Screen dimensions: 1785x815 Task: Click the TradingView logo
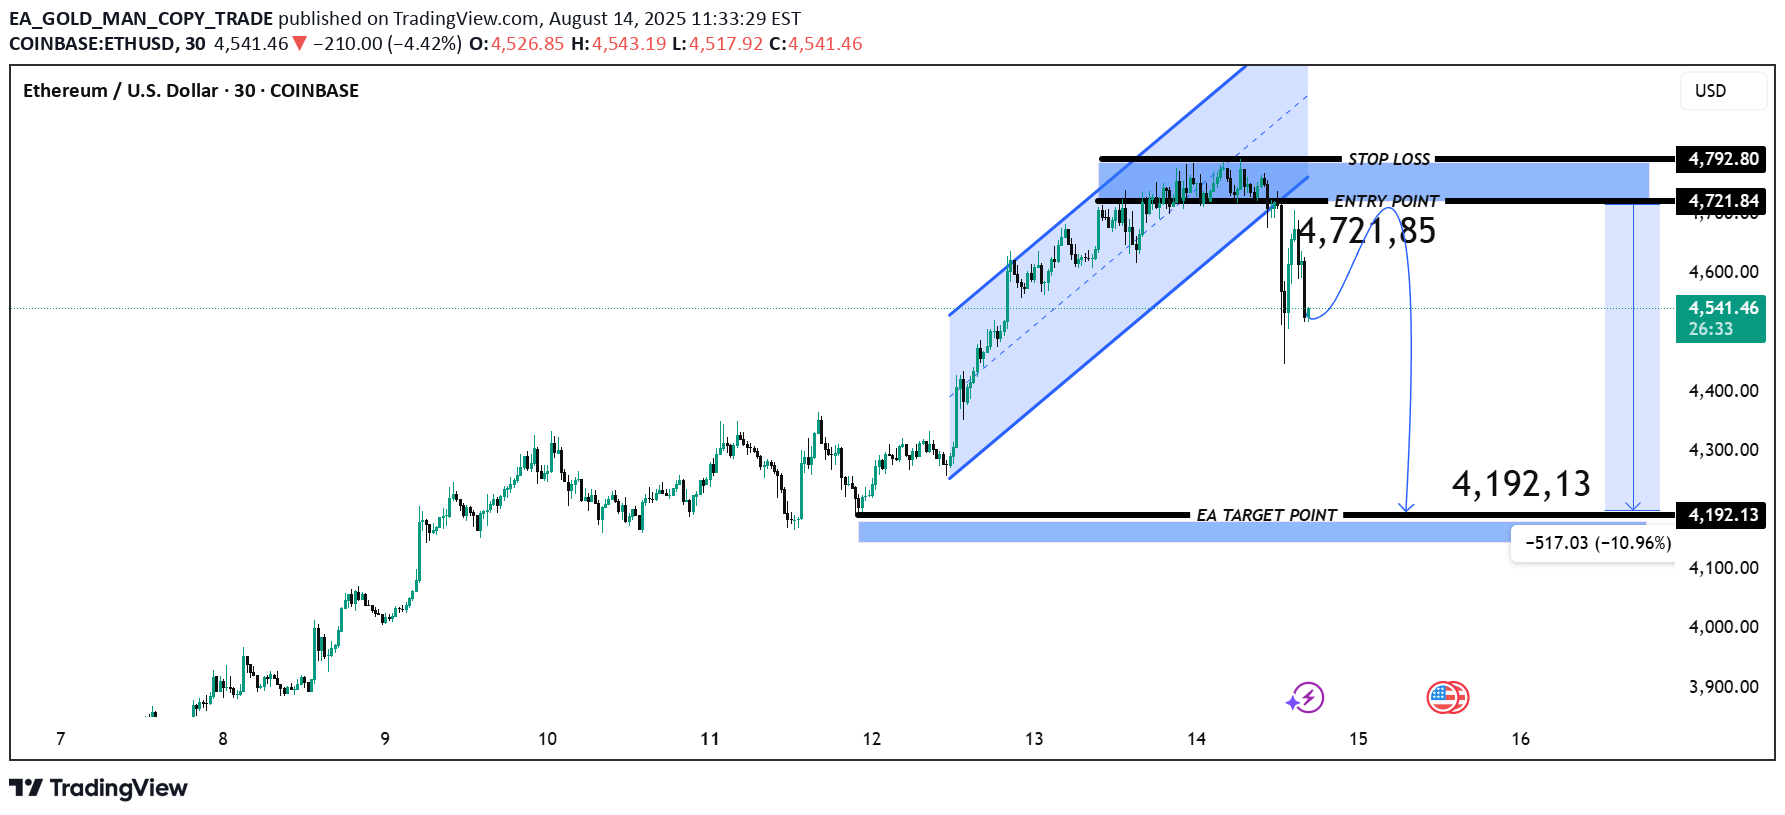98,788
